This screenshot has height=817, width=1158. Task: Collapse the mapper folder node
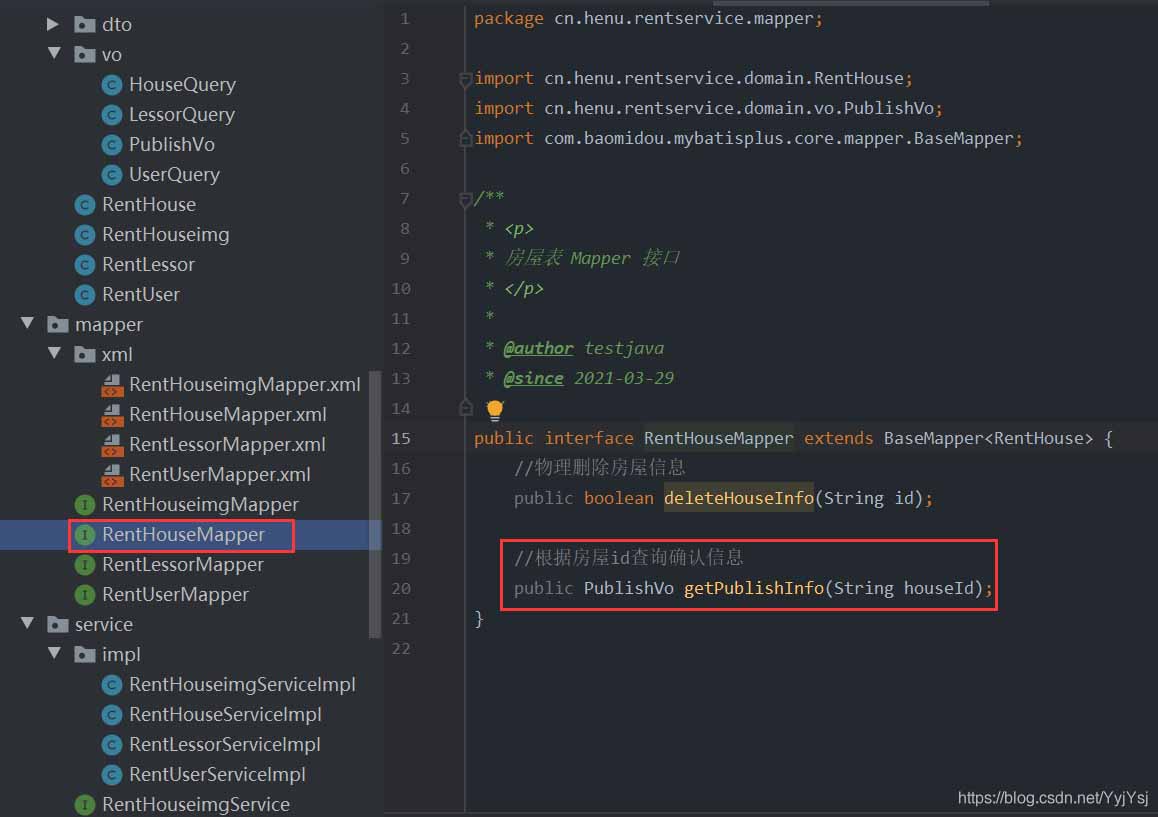27,324
